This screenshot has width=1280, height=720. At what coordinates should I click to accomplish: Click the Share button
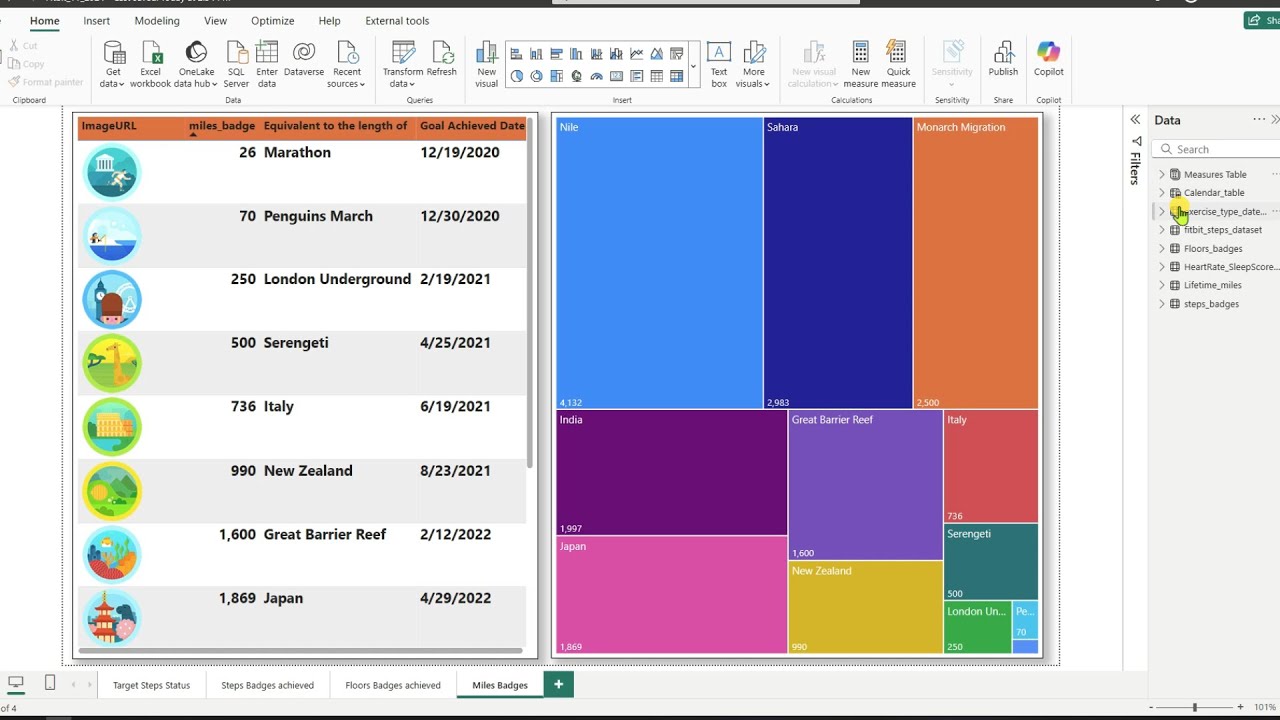(1261, 20)
